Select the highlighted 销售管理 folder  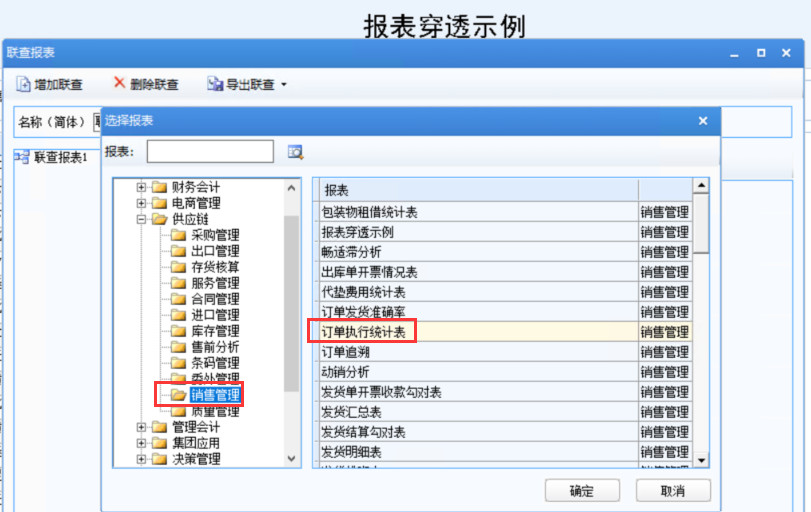pyautogui.click(x=215, y=395)
